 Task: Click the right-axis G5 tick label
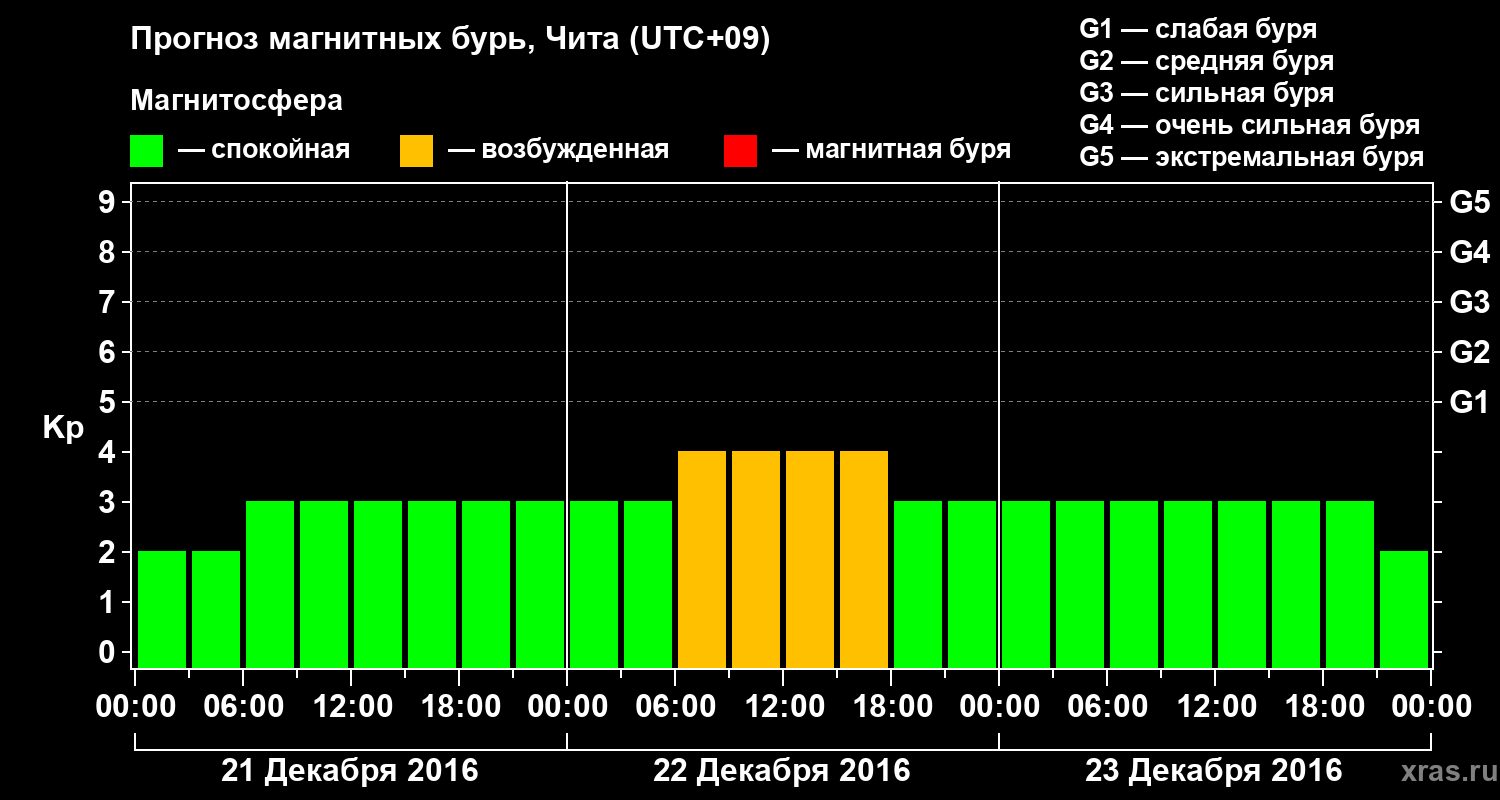click(1470, 202)
